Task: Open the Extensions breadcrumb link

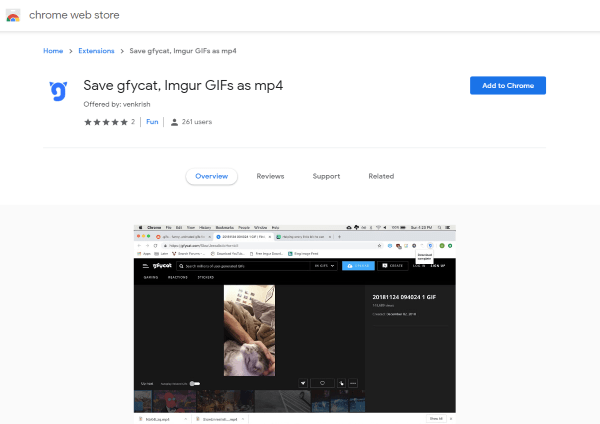Action: click(x=96, y=51)
